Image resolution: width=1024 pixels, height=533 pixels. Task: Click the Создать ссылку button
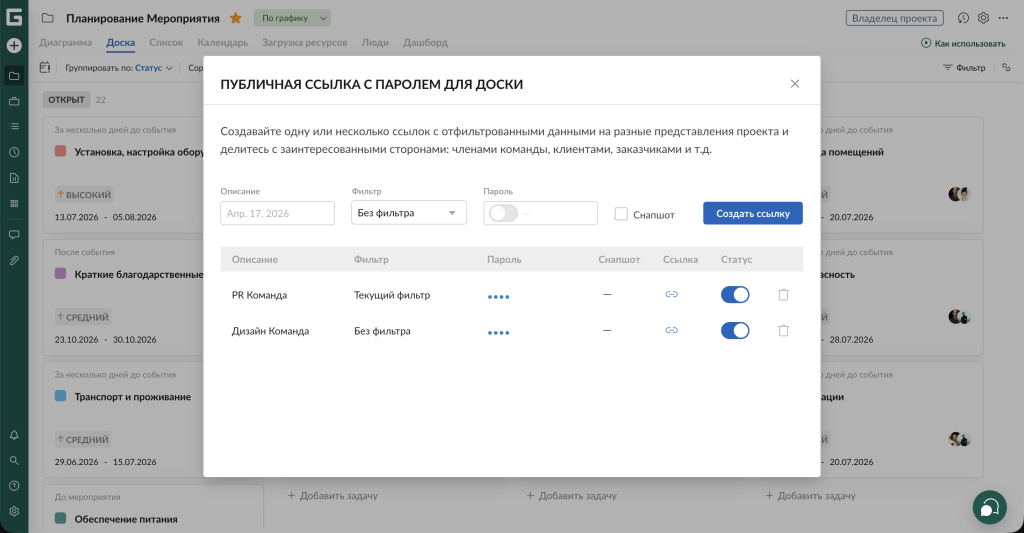click(x=753, y=214)
